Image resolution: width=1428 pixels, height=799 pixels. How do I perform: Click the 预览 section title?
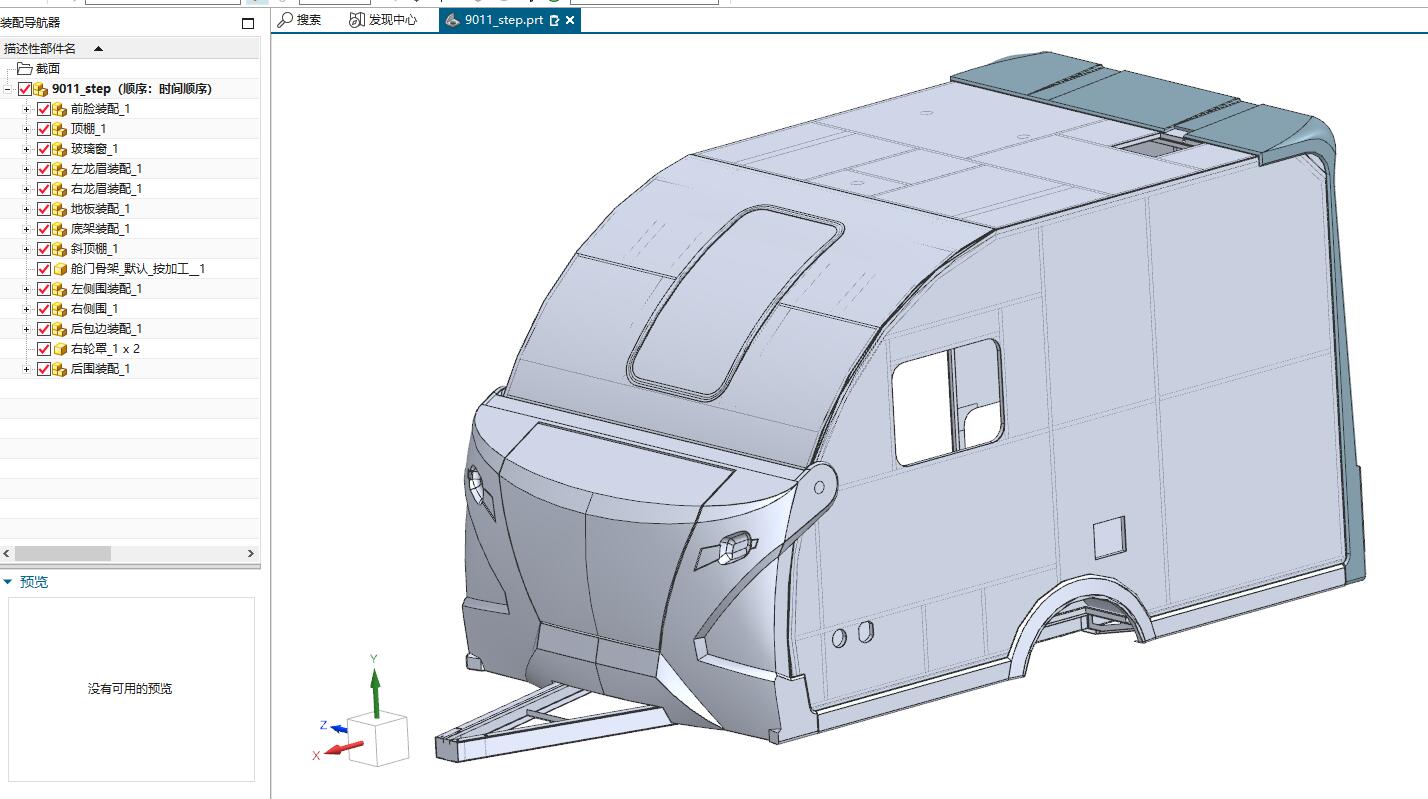(x=34, y=582)
